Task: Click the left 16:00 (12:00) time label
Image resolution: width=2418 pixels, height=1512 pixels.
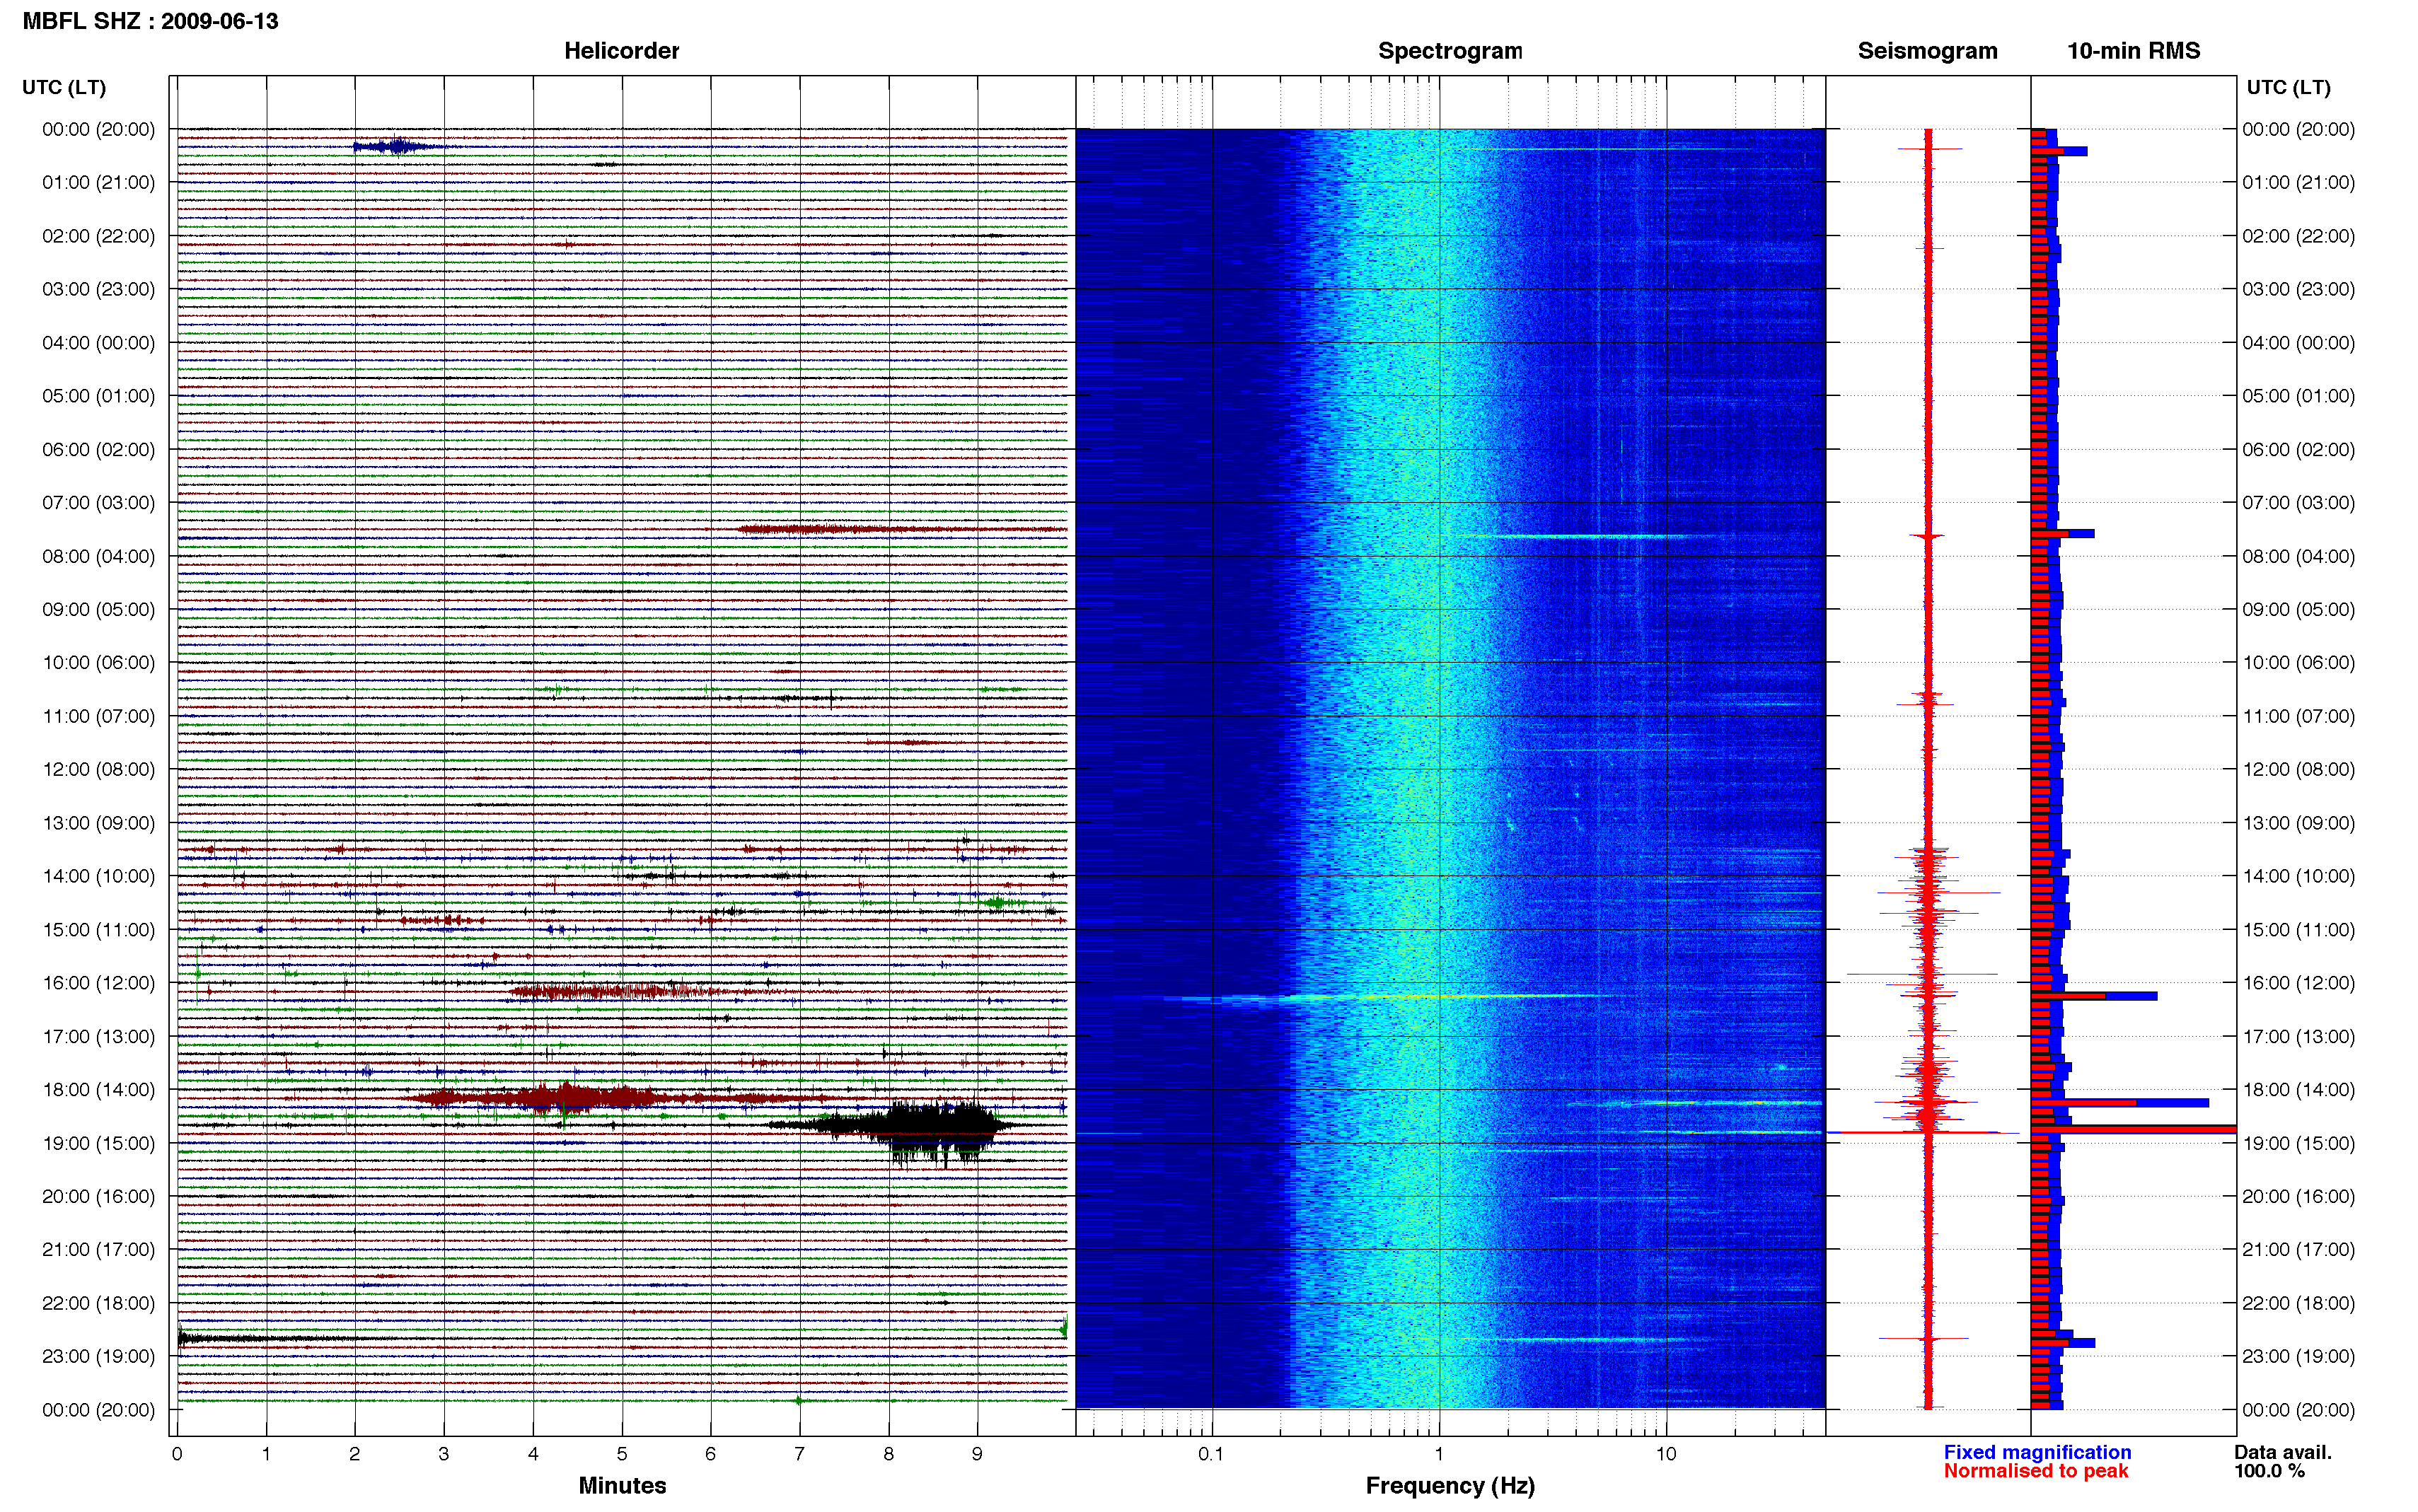Action: 98,983
